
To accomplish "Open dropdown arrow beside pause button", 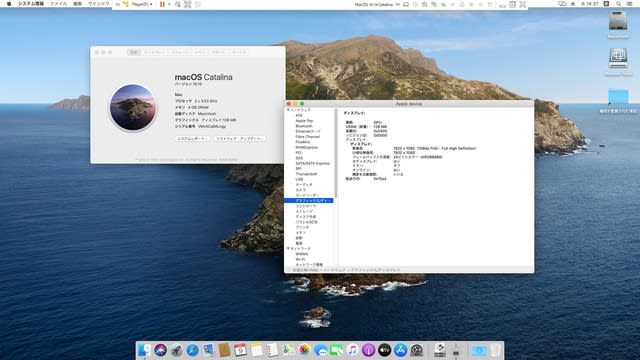I will (x=169, y=4).
